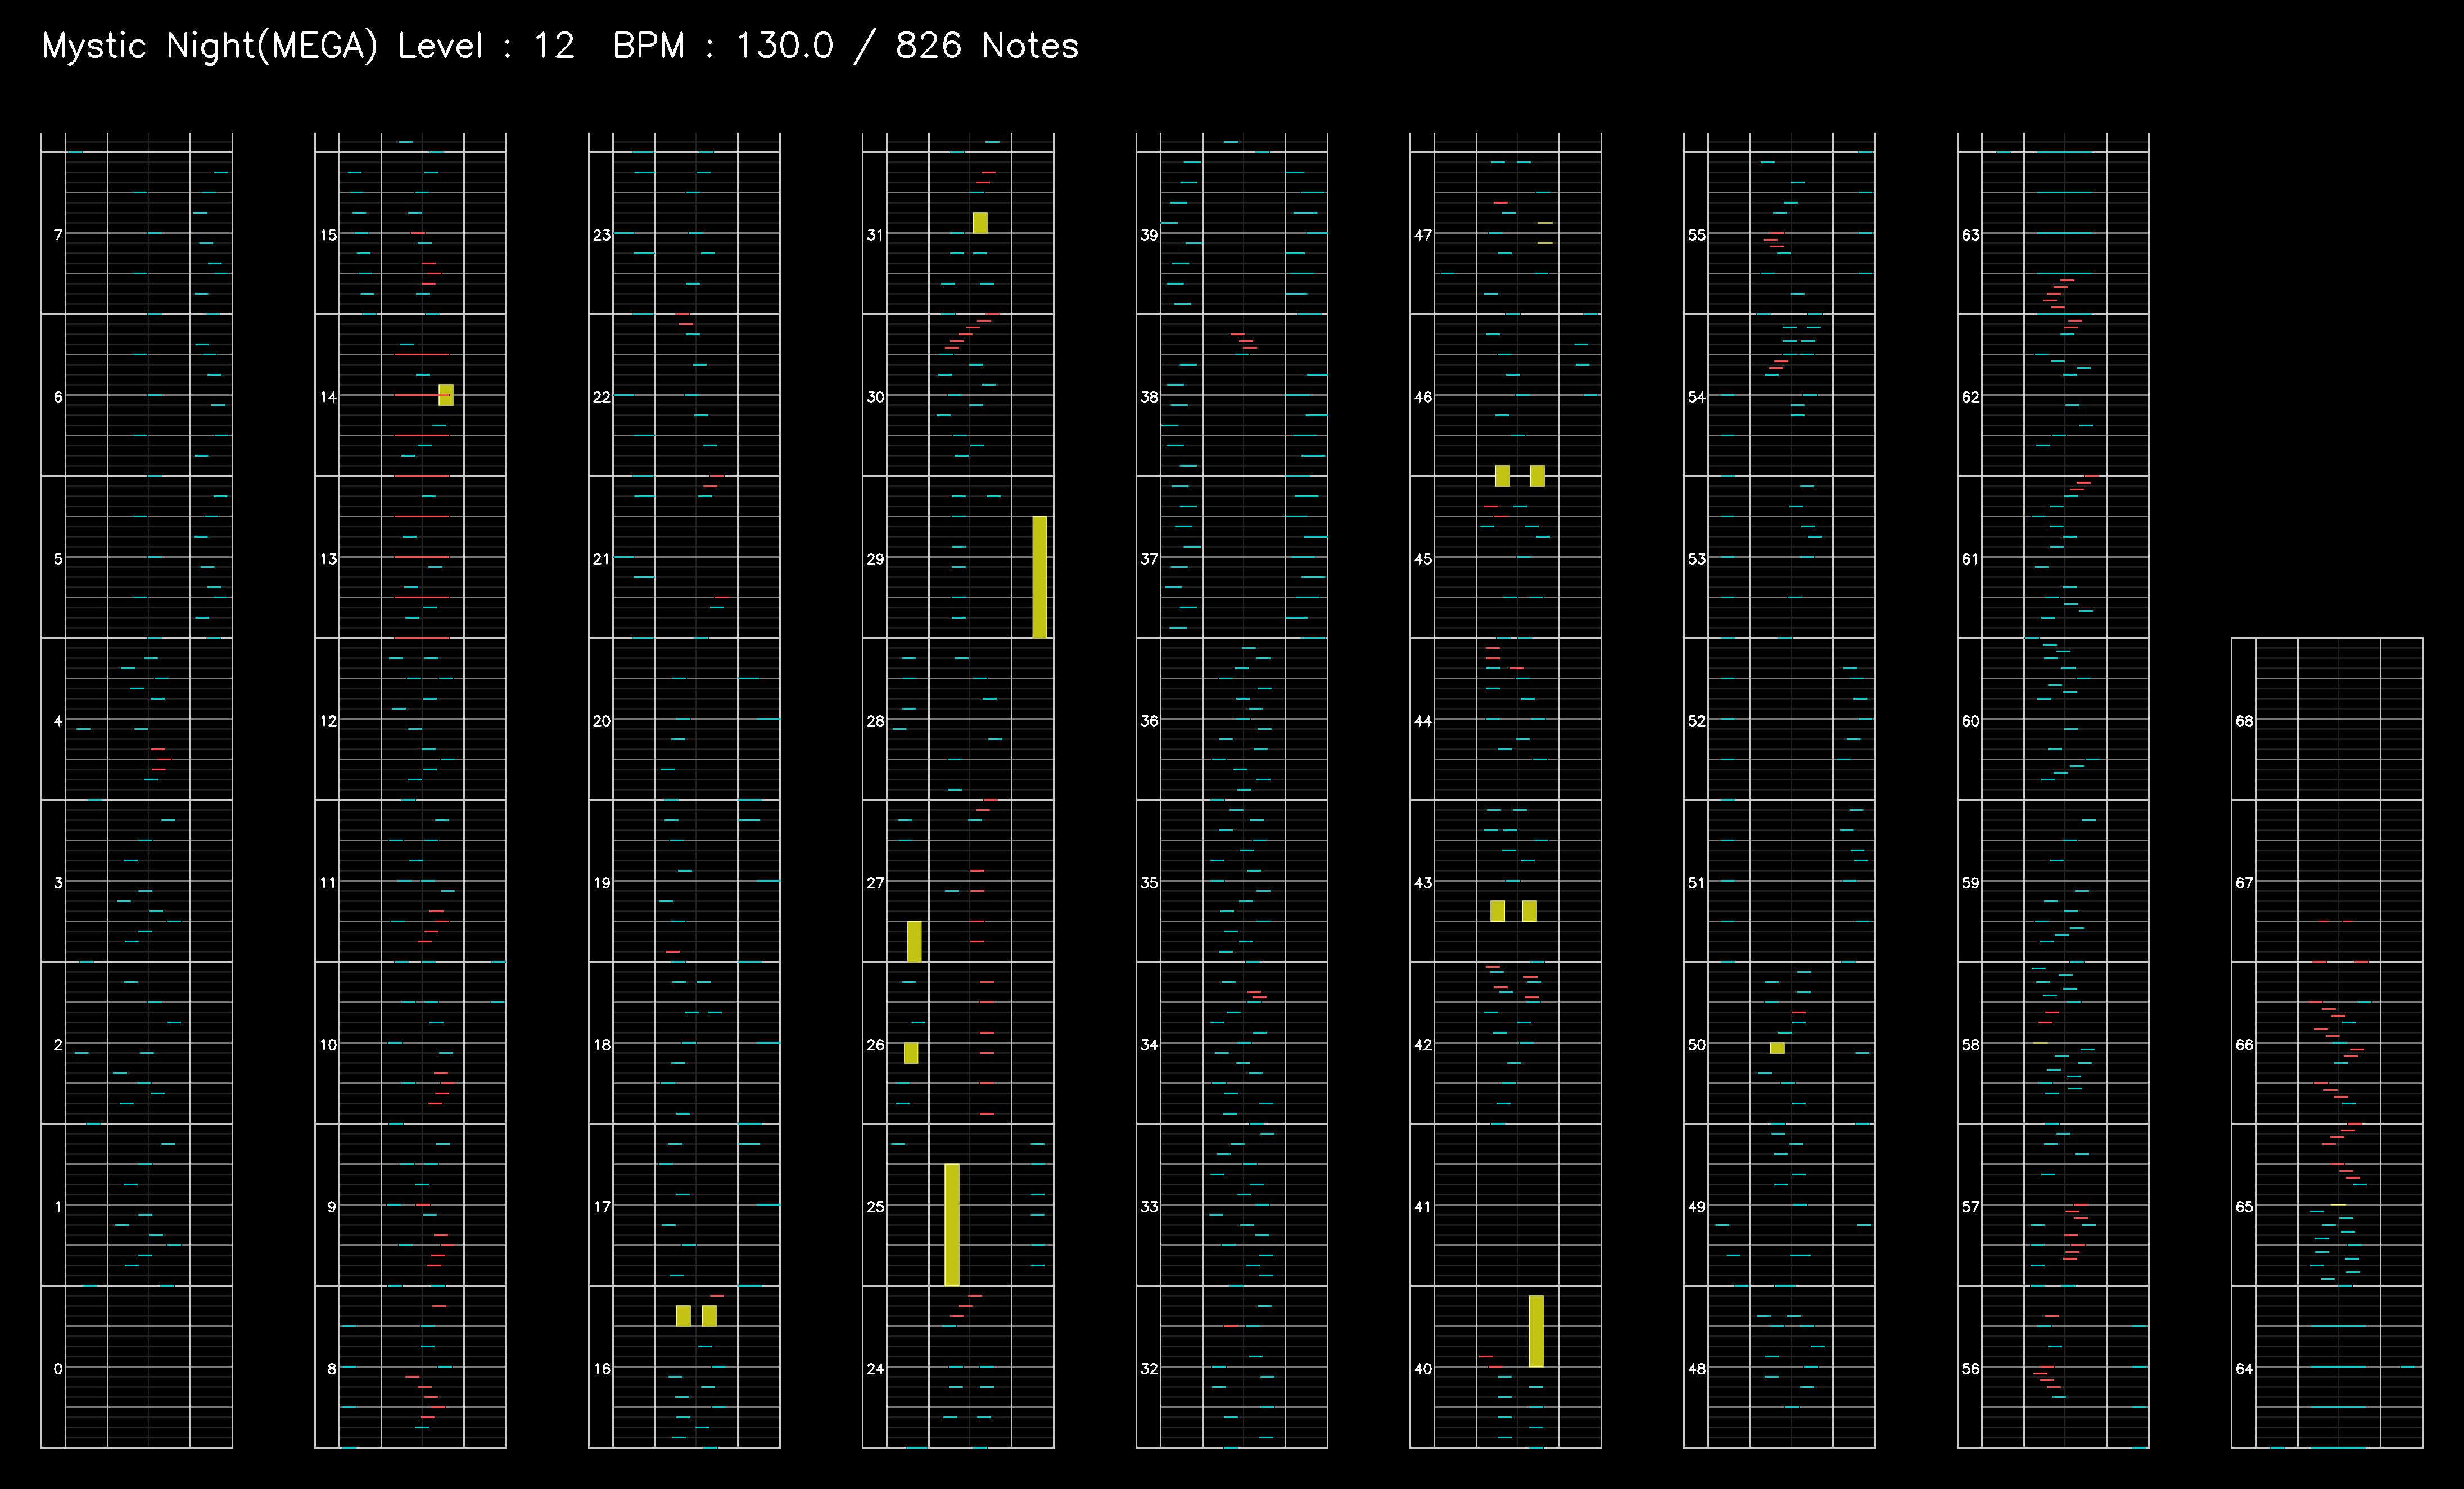Viewport: 2464px width, 1489px height.
Task: Select the long yellow hold note in measure 40
Action: [1536, 1331]
